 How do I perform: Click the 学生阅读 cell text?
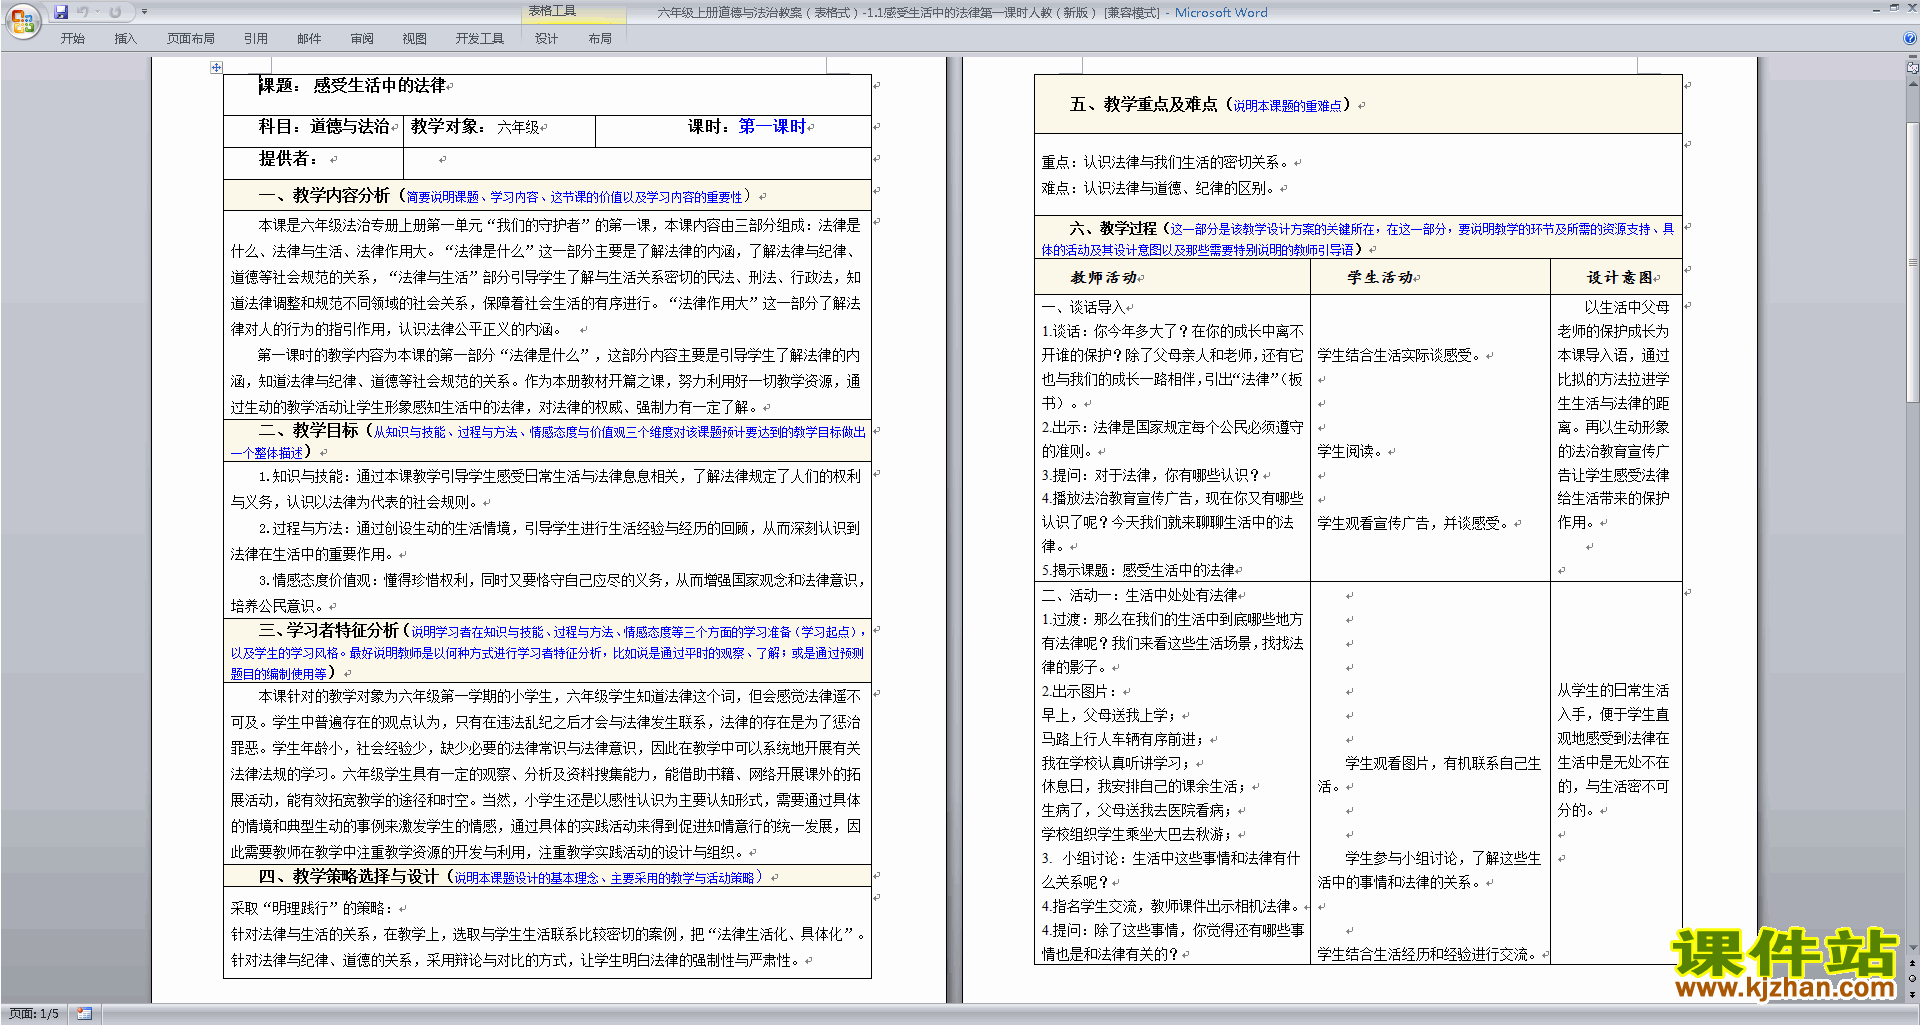[x=1351, y=451]
